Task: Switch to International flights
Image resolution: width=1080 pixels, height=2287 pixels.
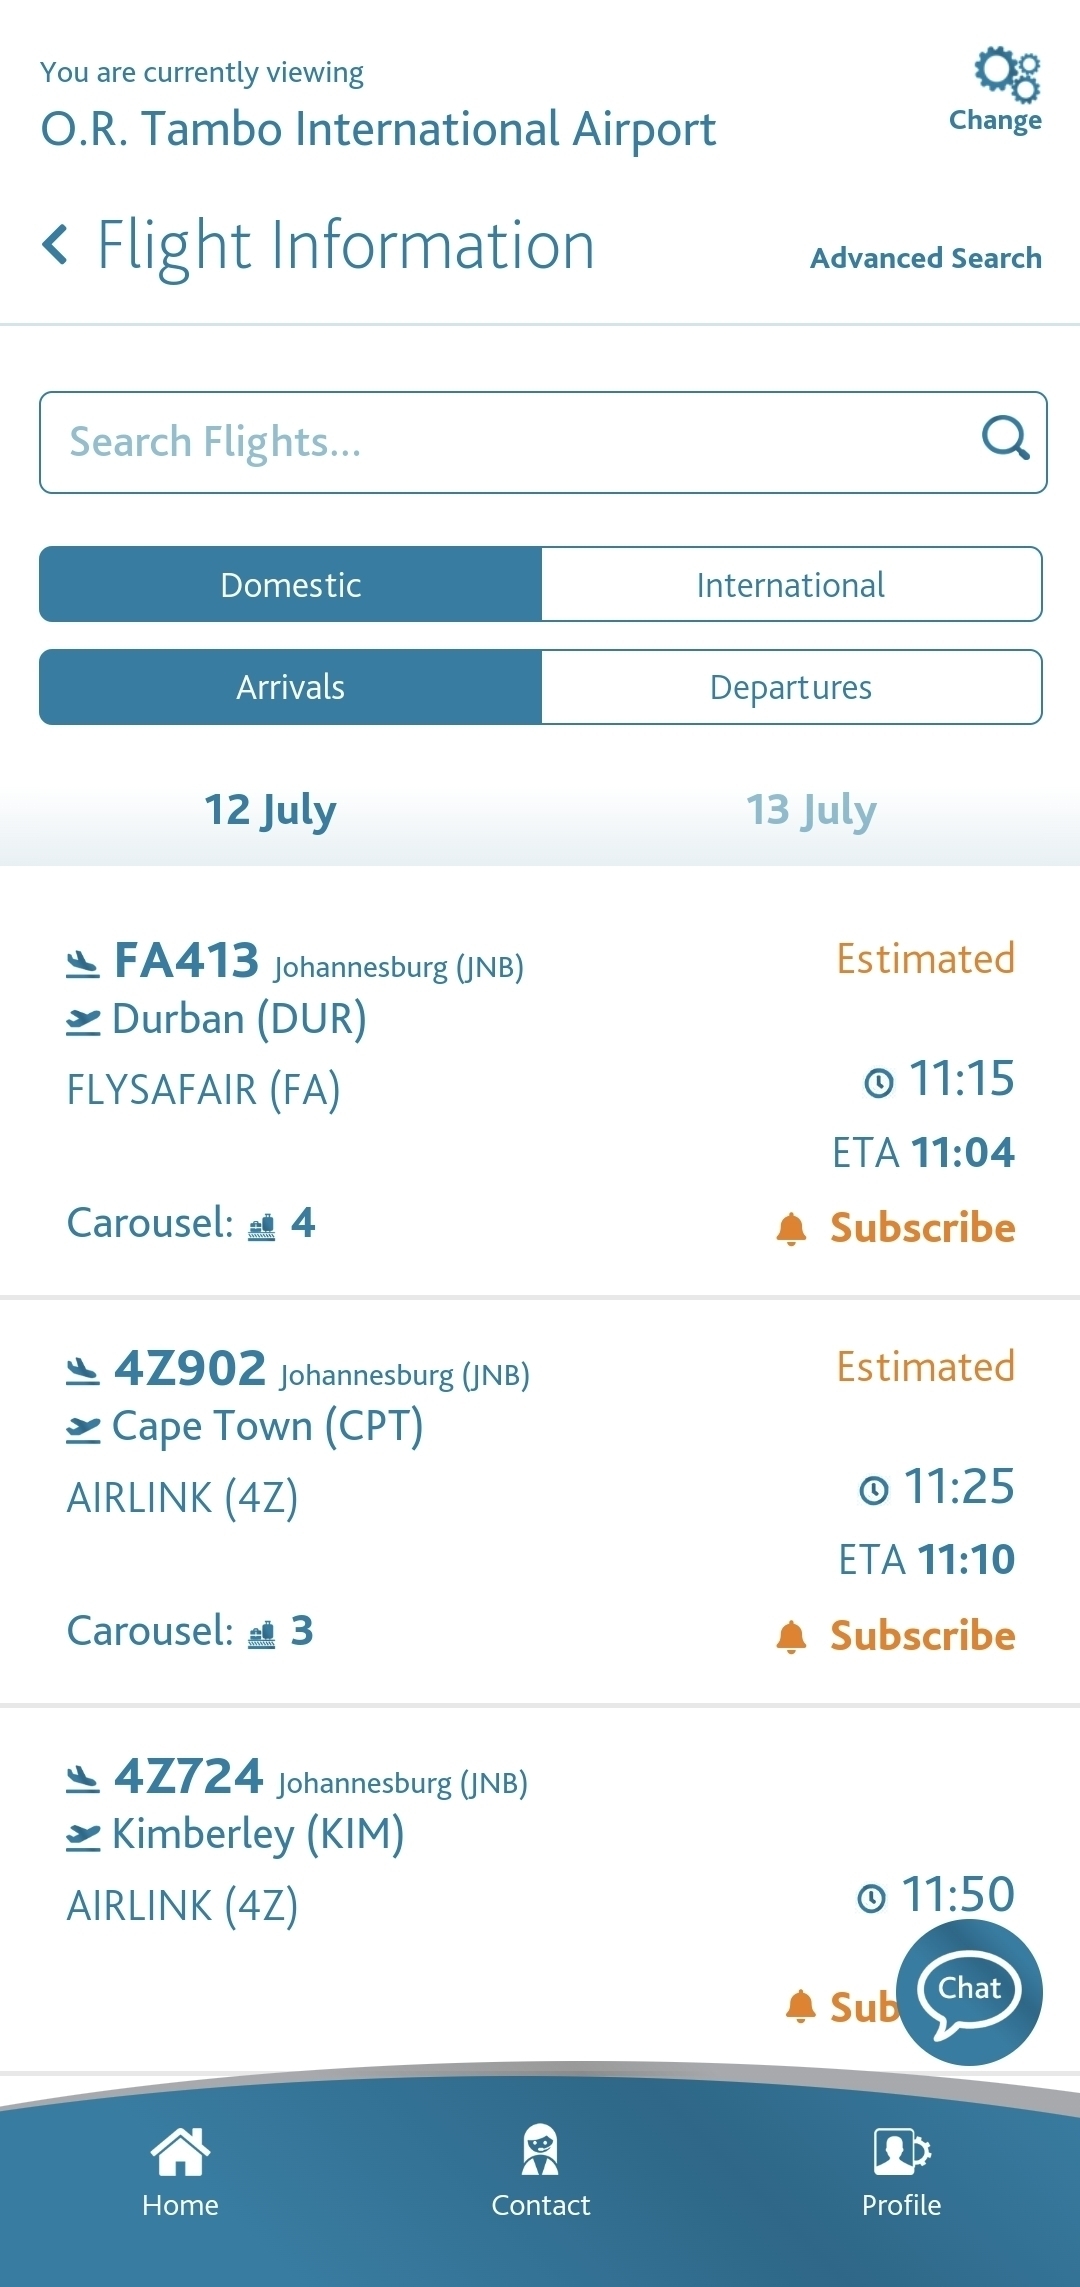Action: [x=790, y=585]
